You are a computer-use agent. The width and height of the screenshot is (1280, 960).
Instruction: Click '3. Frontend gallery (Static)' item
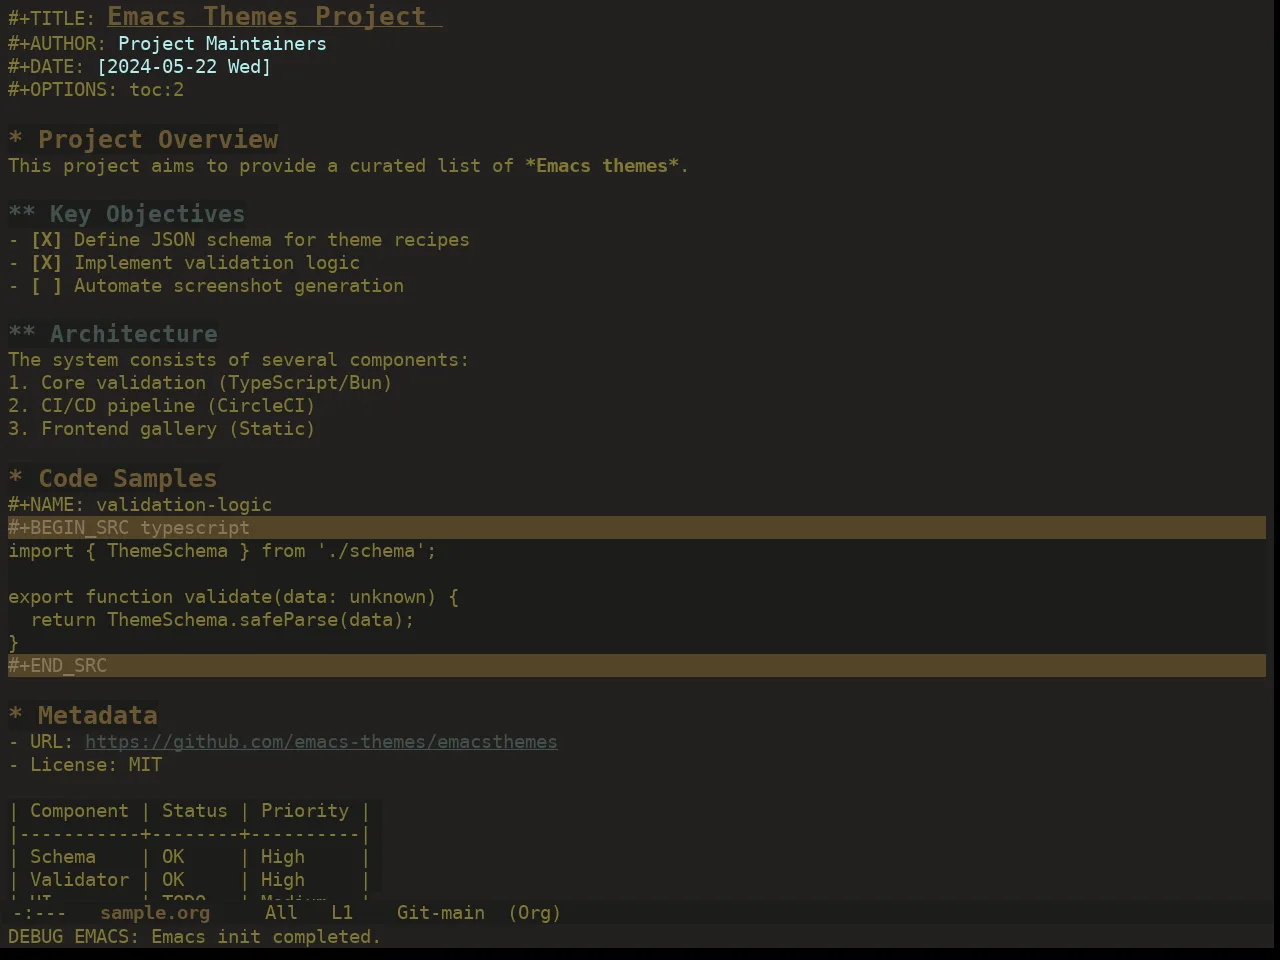coord(162,429)
